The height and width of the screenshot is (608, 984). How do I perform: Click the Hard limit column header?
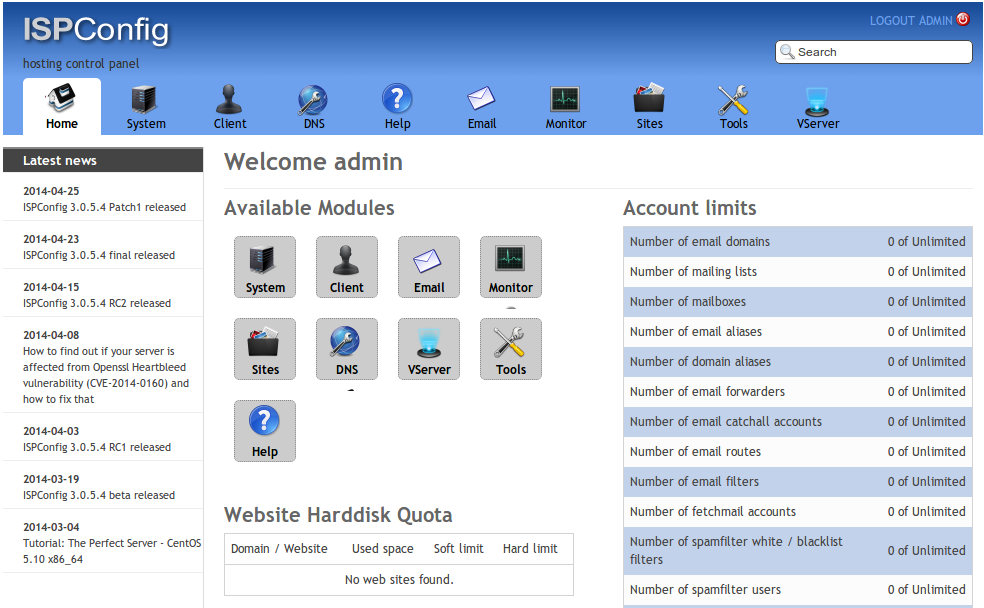click(x=530, y=548)
